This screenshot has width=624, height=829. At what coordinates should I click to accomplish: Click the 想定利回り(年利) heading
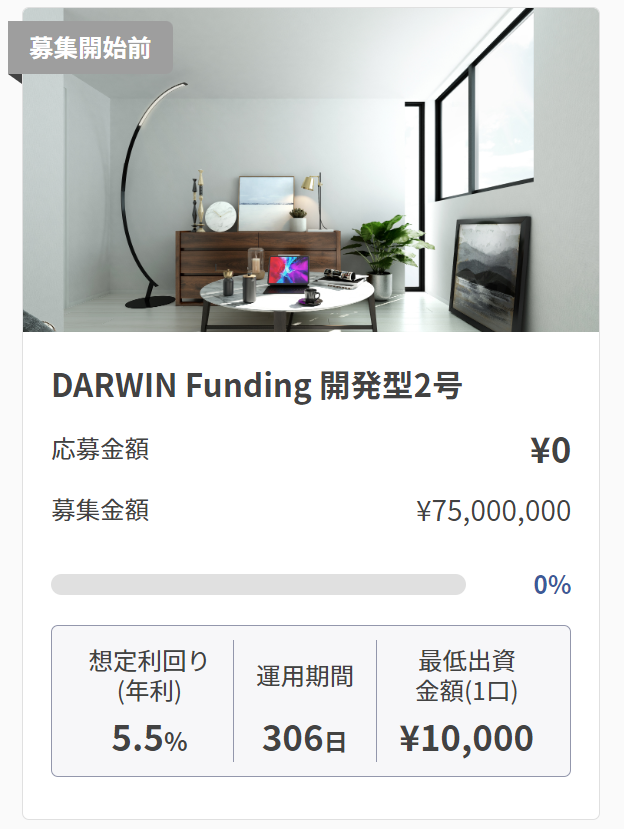click(x=149, y=676)
